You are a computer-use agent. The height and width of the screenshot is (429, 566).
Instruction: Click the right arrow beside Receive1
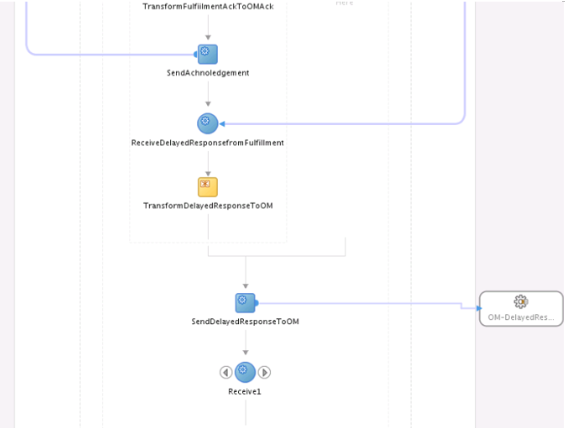(265, 372)
